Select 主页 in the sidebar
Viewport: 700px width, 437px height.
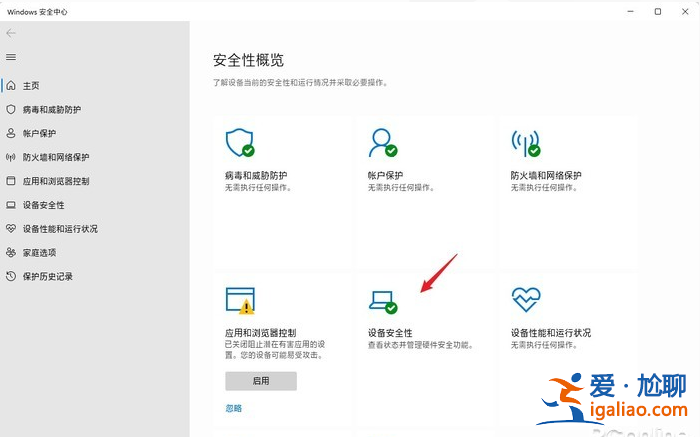(x=30, y=86)
